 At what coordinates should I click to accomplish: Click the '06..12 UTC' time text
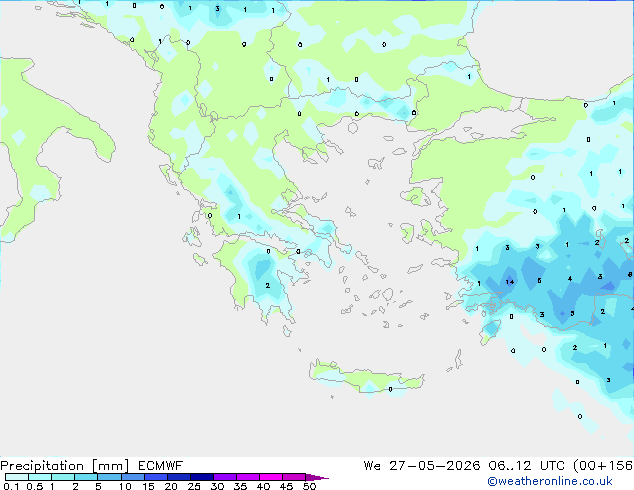point(526,466)
